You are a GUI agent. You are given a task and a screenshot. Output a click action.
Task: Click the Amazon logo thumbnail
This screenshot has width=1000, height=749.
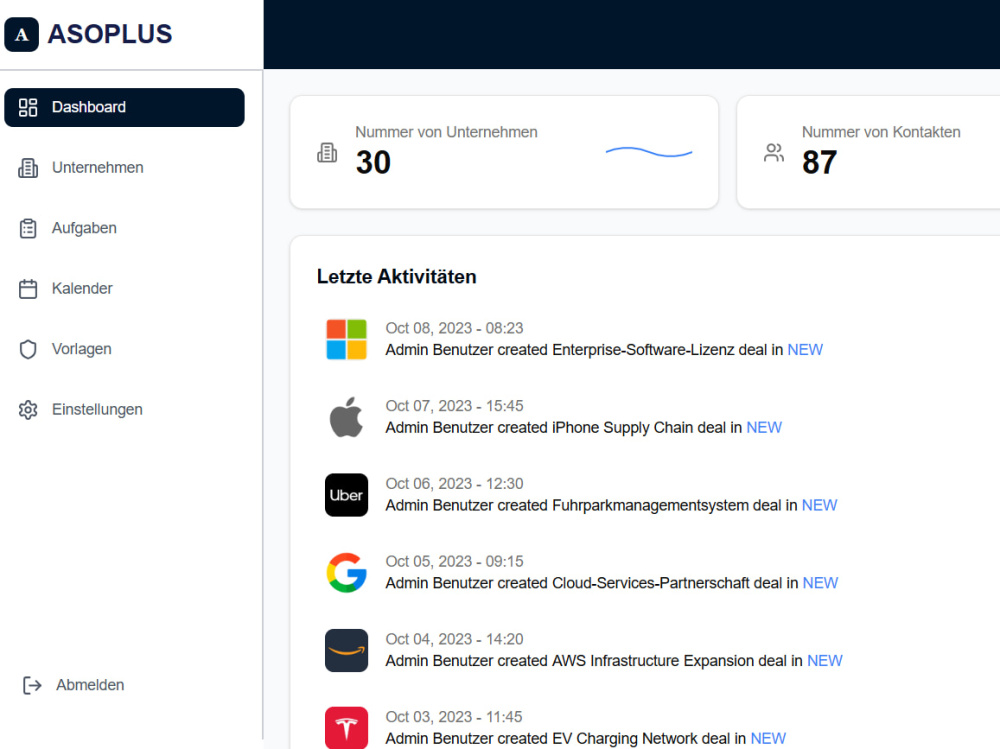[346, 651]
